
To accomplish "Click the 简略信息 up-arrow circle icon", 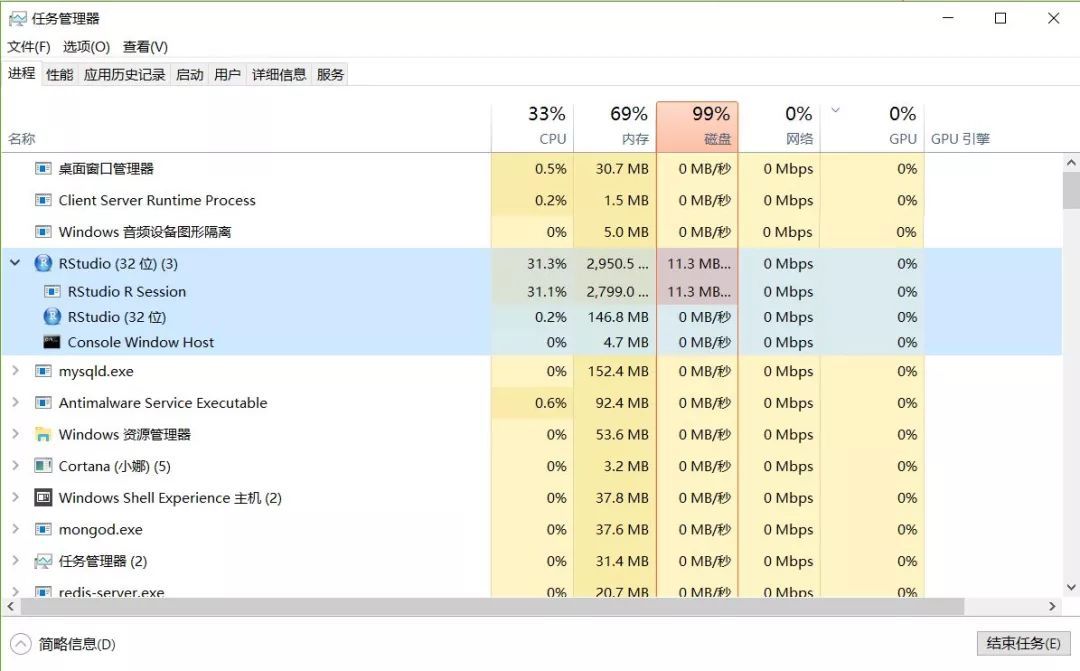I will (21, 644).
